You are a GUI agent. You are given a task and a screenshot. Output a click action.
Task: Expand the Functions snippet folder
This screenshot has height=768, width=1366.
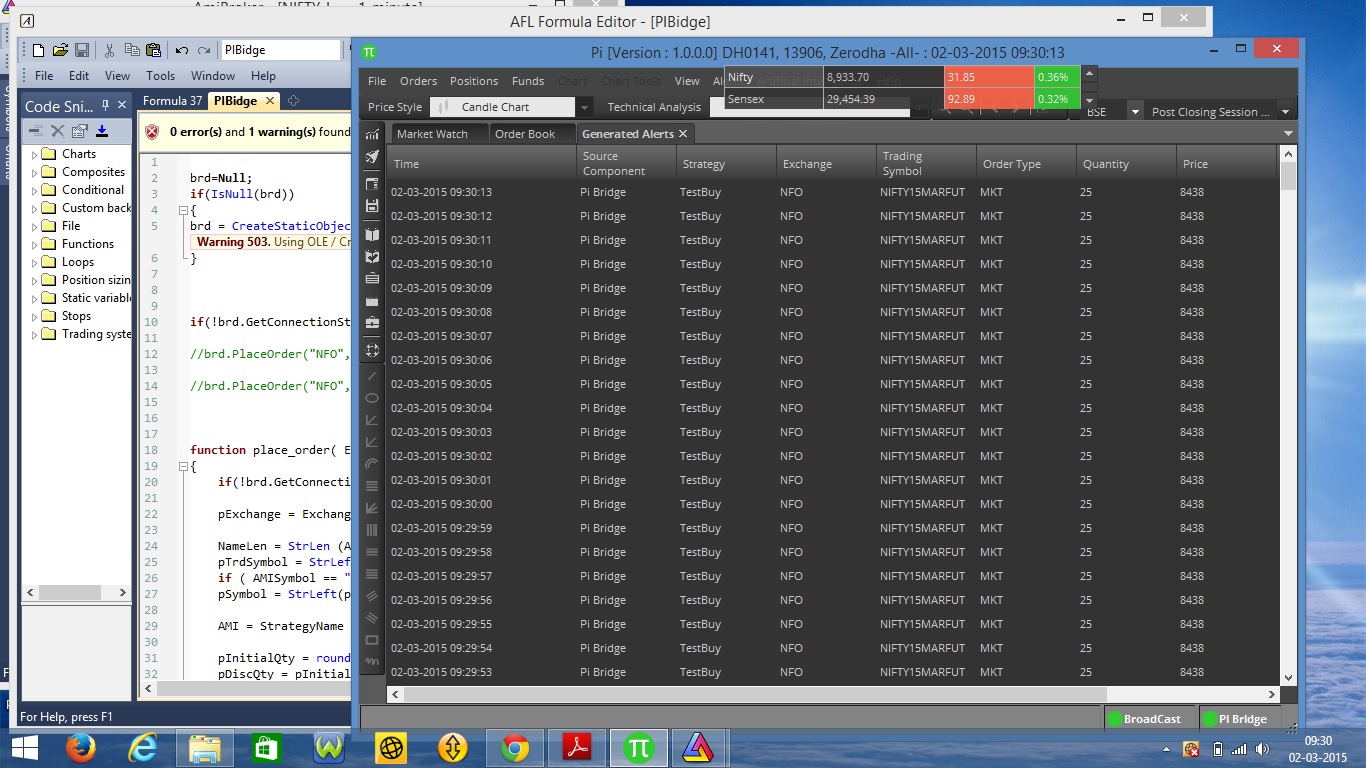pos(35,244)
